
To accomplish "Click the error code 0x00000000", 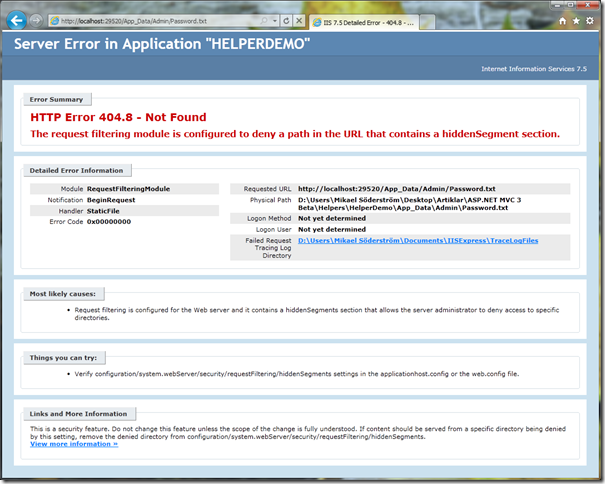I will pos(109,222).
